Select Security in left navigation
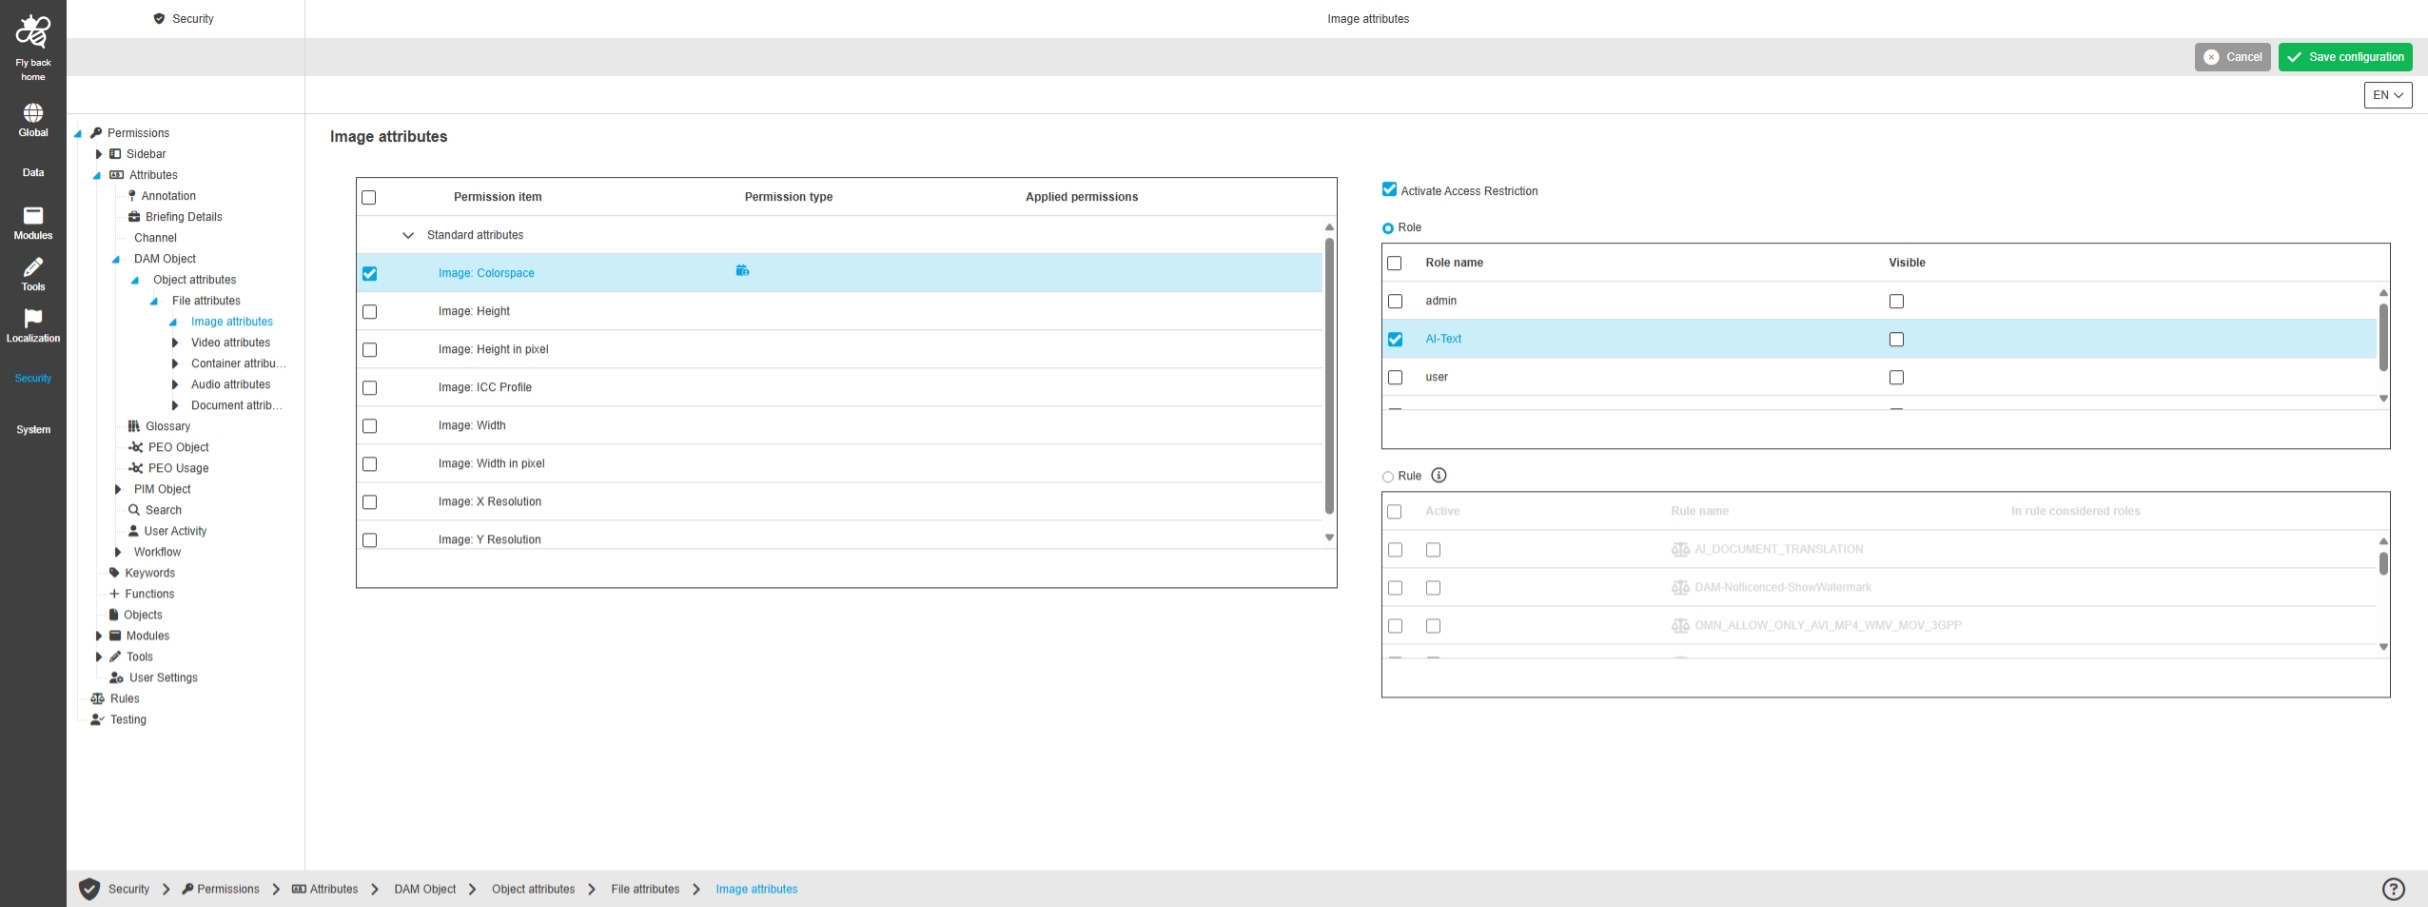This screenshot has width=2428, height=907. tap(33, 378)
